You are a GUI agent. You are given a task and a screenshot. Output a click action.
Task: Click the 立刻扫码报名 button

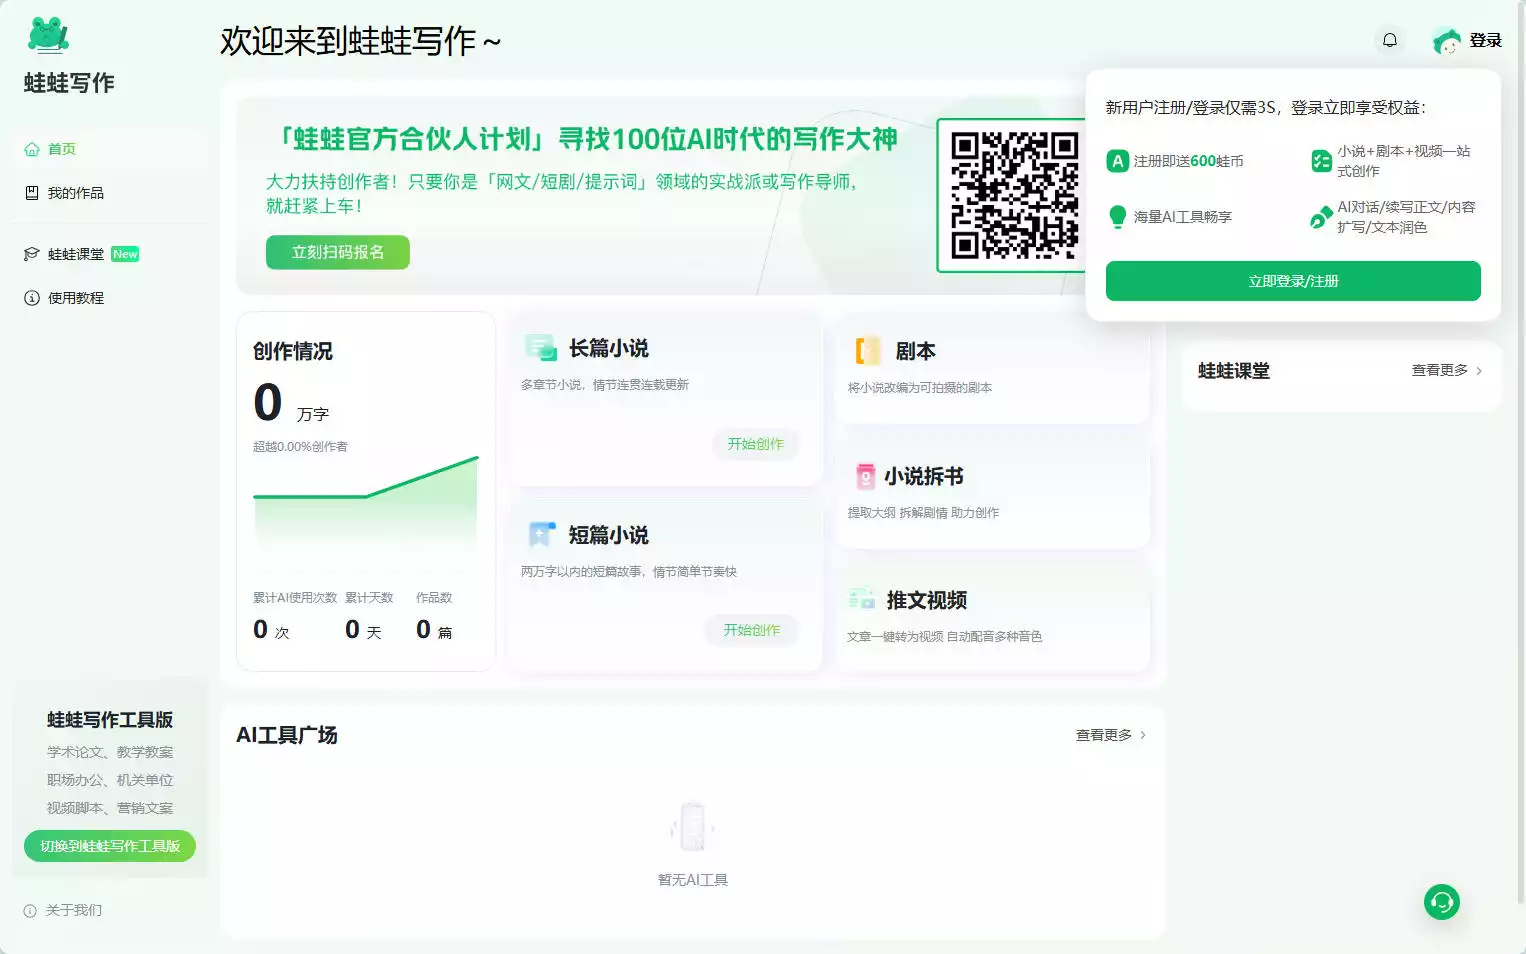pyautogui.click(x=338, y=252)
